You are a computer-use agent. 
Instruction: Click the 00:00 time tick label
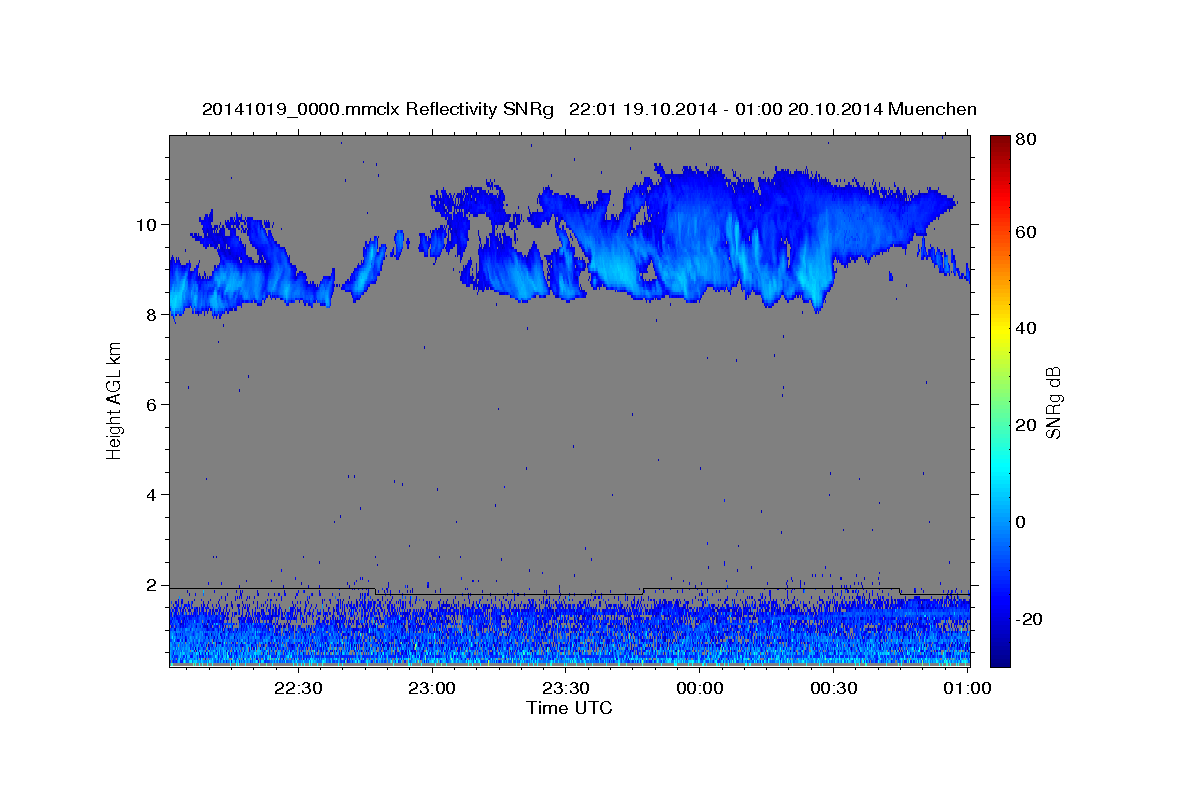[700, 688]
